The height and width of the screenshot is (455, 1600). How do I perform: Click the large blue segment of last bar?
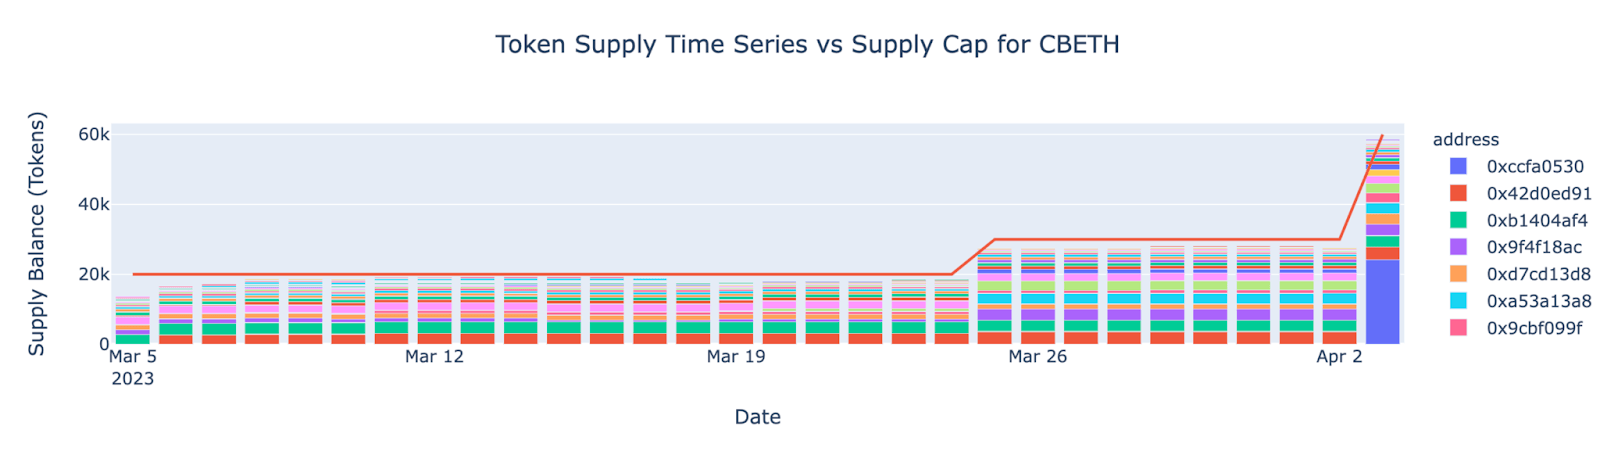1382,302
